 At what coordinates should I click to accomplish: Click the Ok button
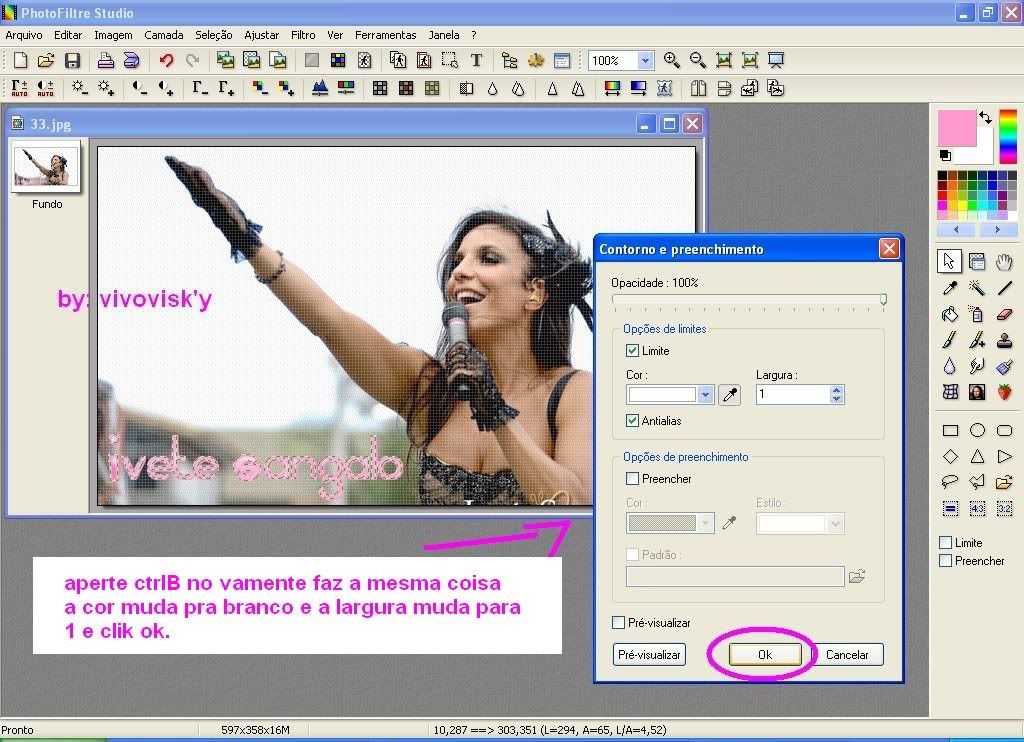pos(765,655)
